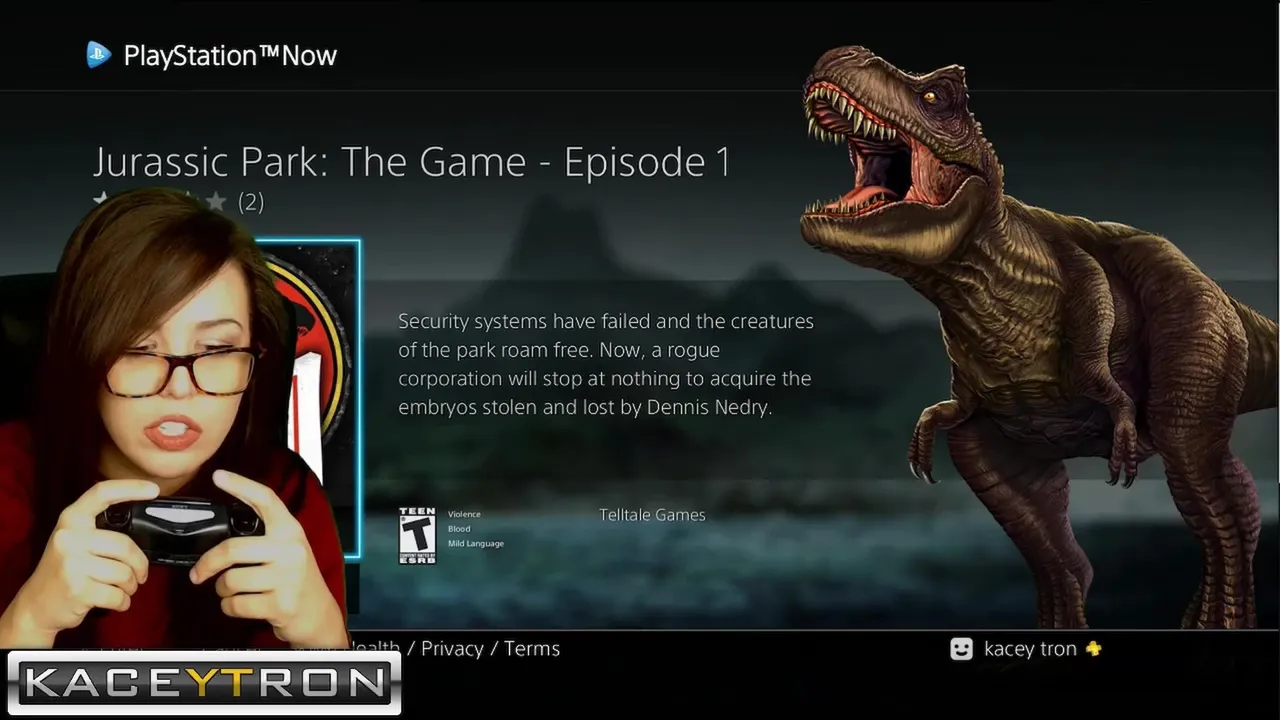Screen dimensions: 1280x720
Task: Click the PlayStation Now logo icon
Action: pos(98,55)
